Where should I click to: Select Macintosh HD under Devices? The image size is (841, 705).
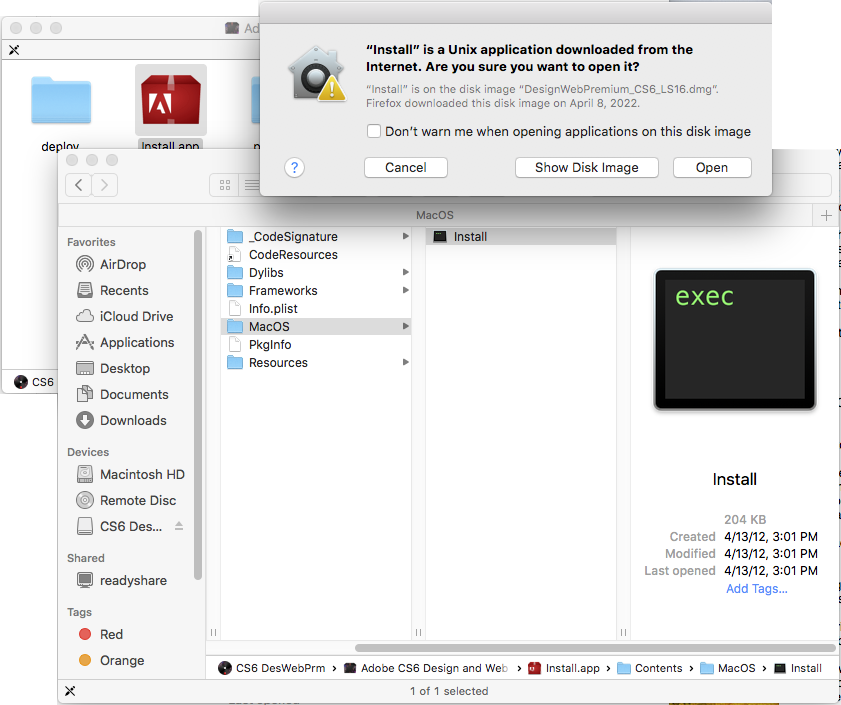(x=142, y=474)
